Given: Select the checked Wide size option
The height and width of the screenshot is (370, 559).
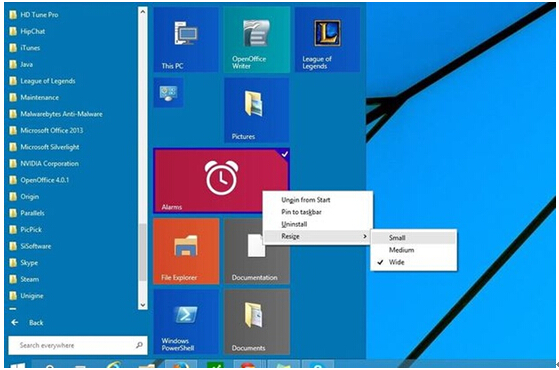Looking at the screenshot, I should tap(414, 262).
